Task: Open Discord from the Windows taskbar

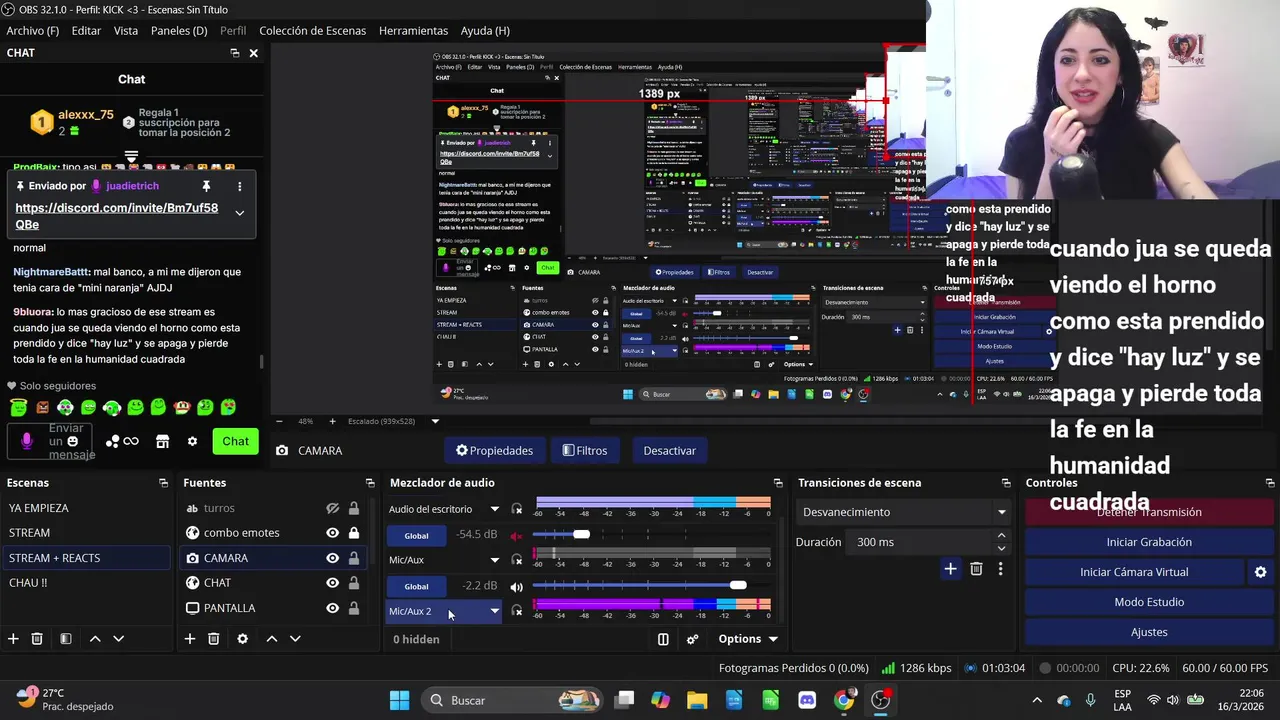Action: coord(807,700)
